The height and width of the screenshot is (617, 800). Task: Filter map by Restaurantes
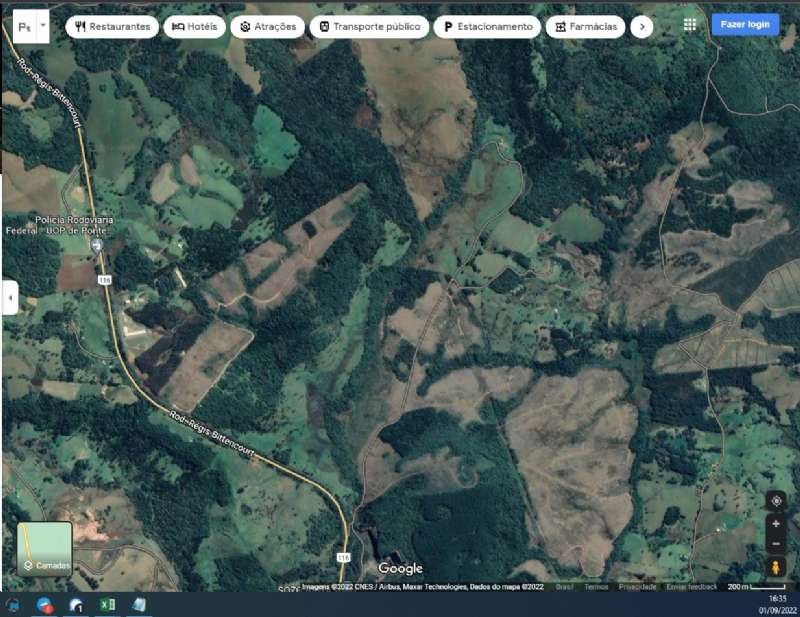(x=112, y=26)
